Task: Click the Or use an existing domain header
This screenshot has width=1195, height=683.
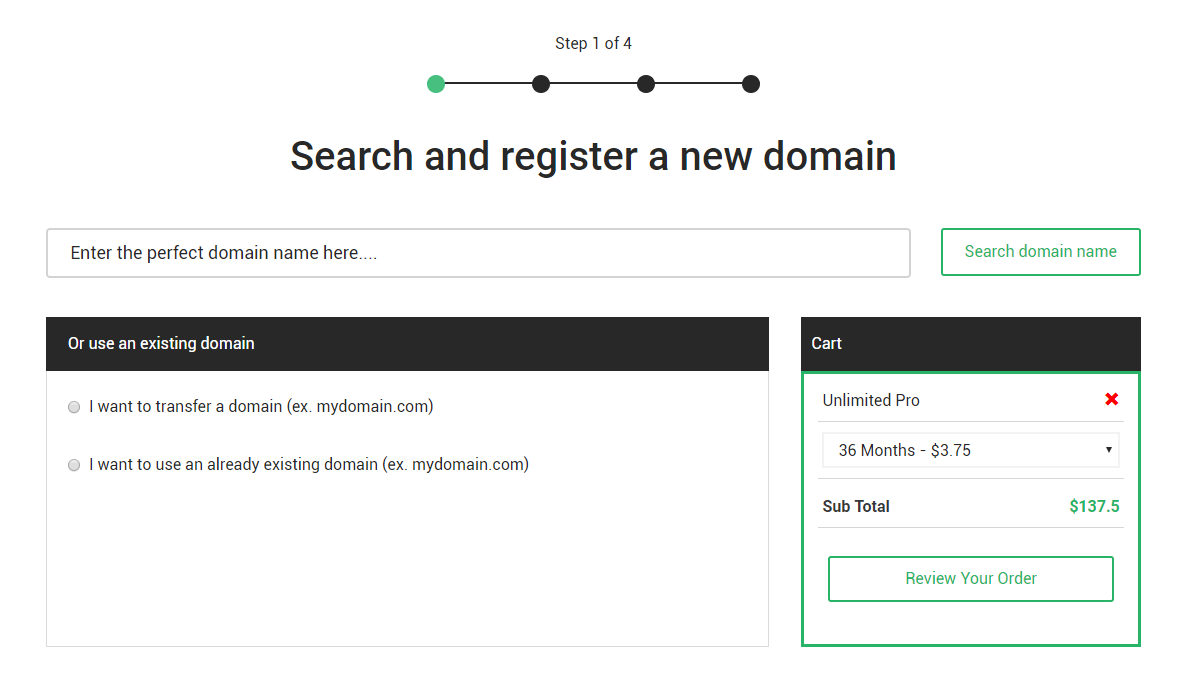Action: pyautogui.click(x=407, y=344)
